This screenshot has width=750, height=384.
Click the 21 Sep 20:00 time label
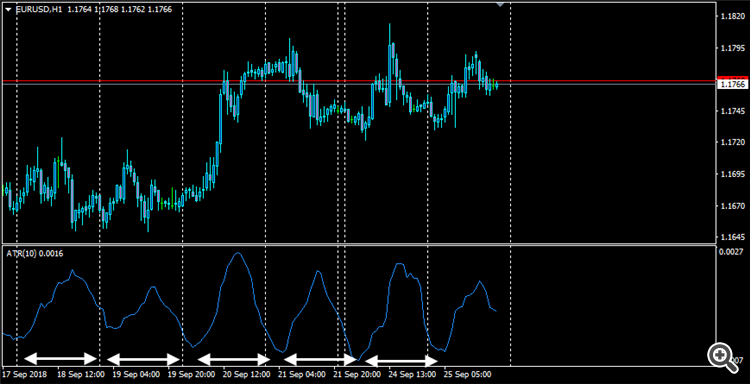[357, 374]
